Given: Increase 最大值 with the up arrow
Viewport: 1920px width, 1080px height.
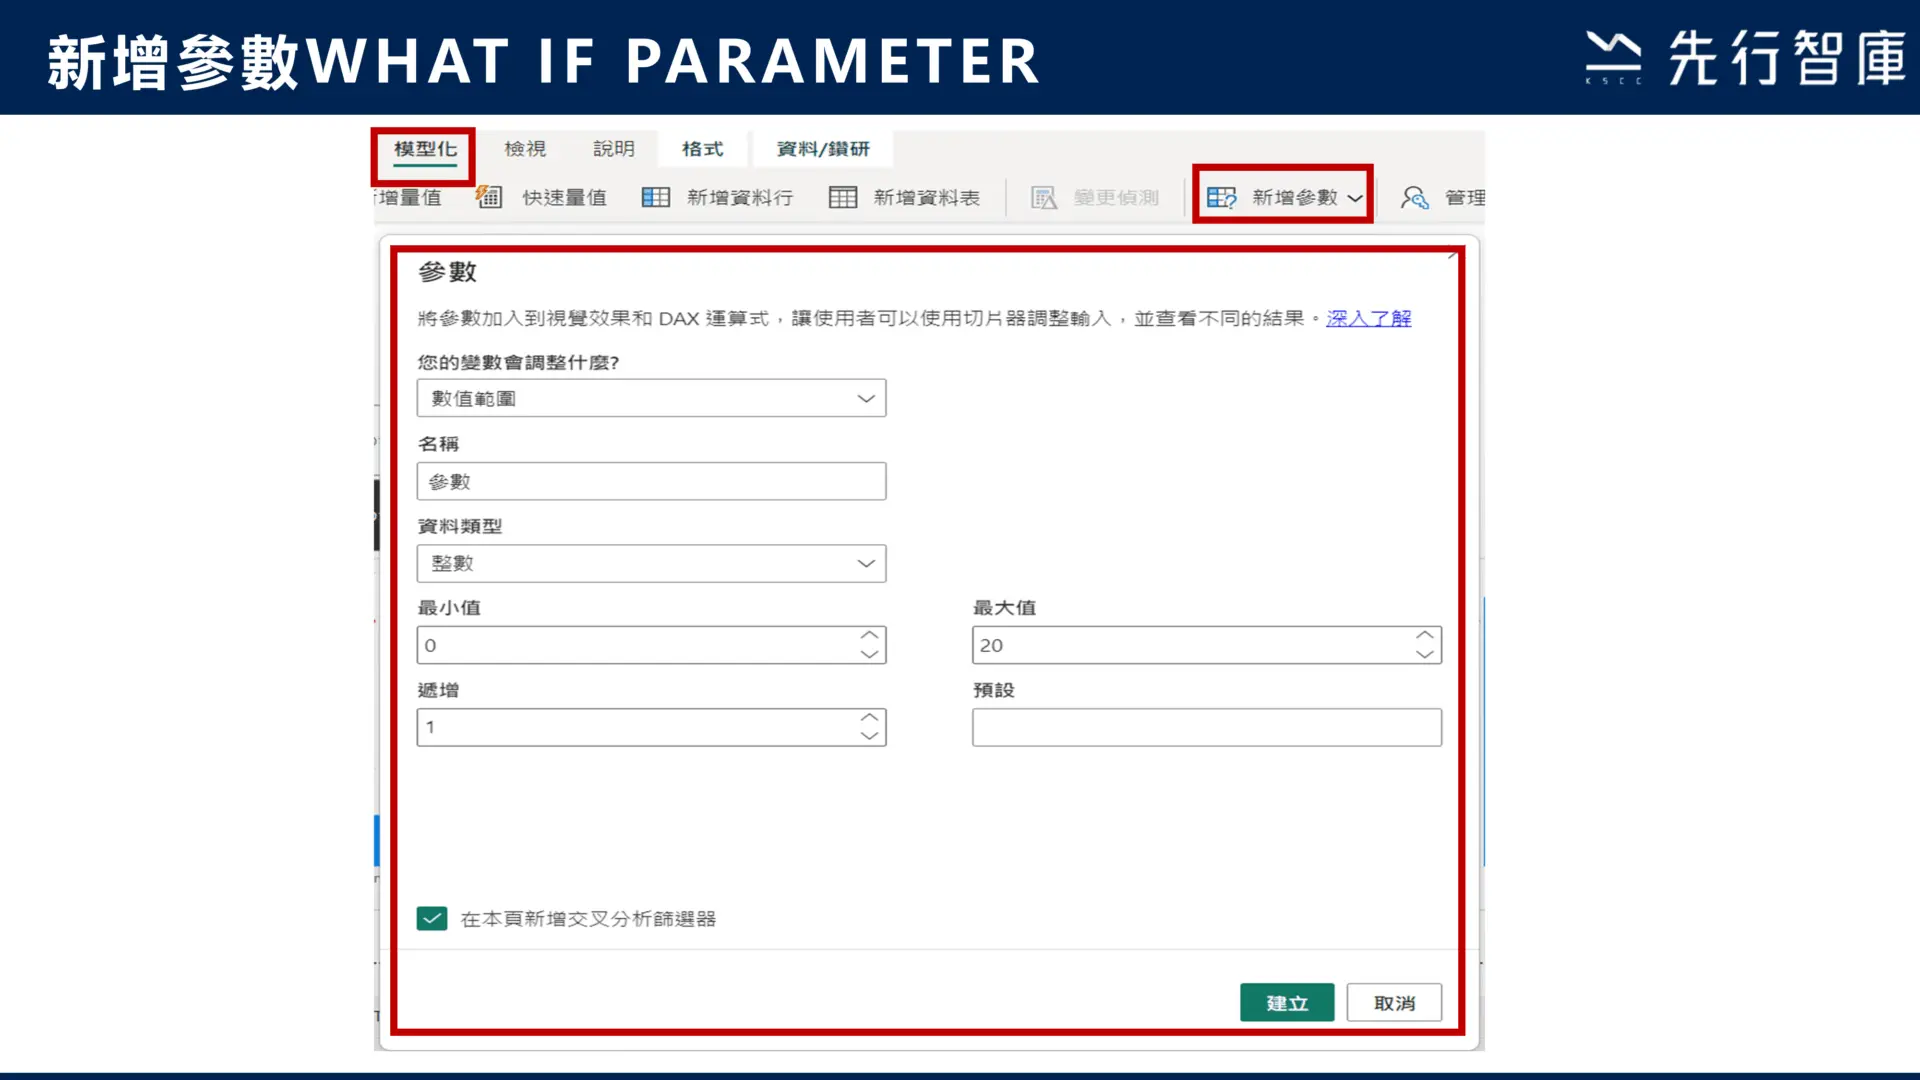Looking at the screenshot, I should point(1424,636).
